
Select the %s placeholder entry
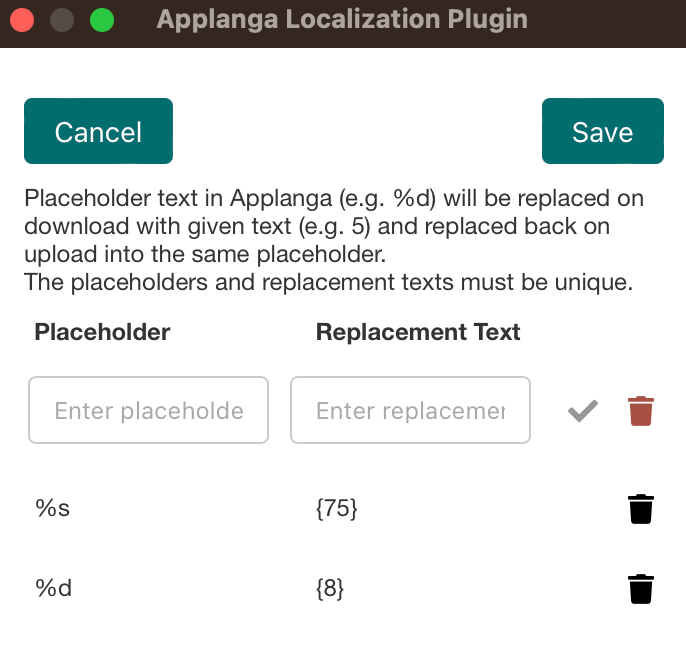coord(52,508)
